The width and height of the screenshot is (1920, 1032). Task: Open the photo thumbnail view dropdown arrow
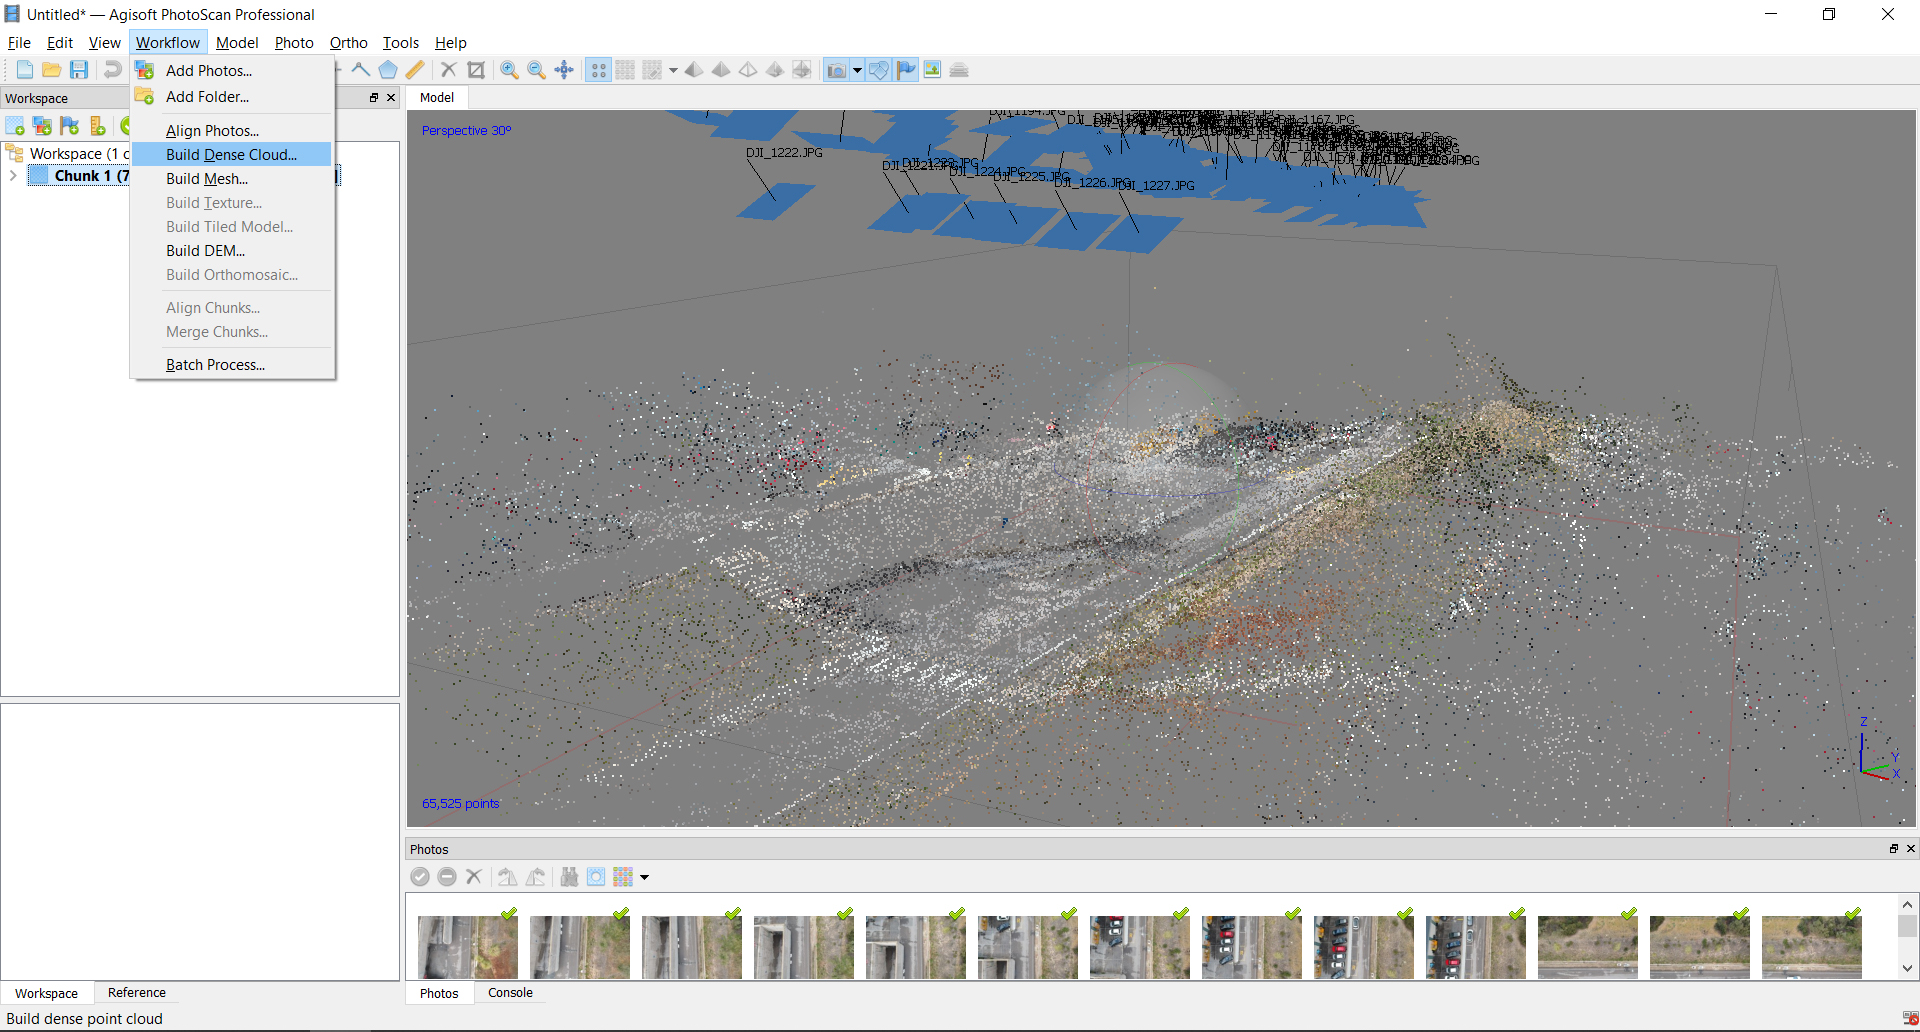pos(645,878)
